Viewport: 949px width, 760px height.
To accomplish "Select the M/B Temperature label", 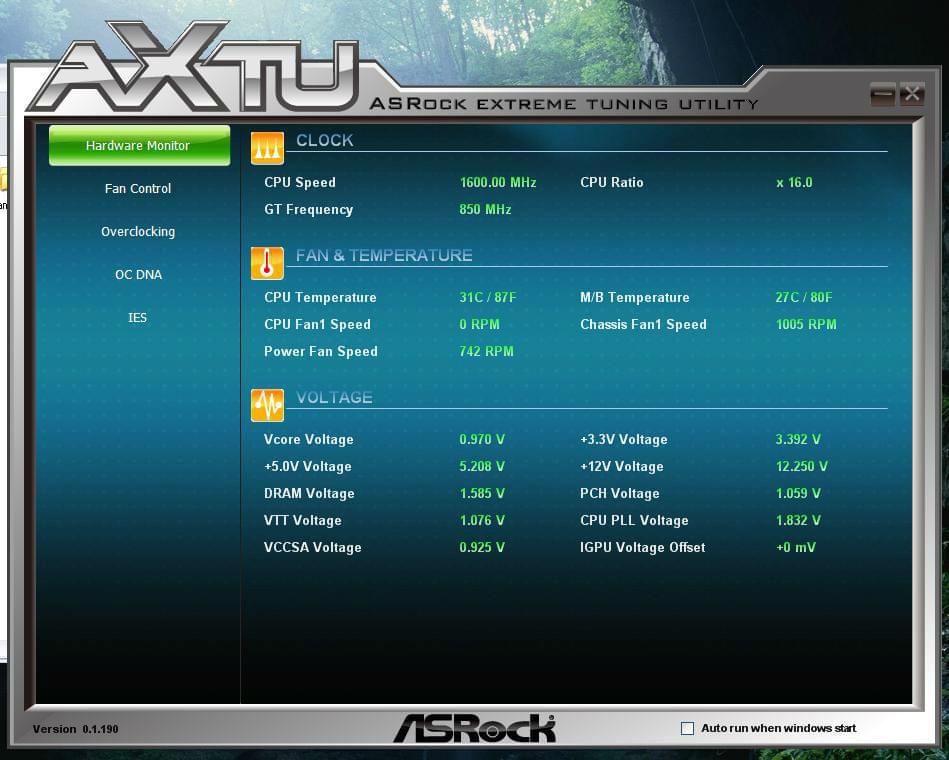I will pos(635,297).
